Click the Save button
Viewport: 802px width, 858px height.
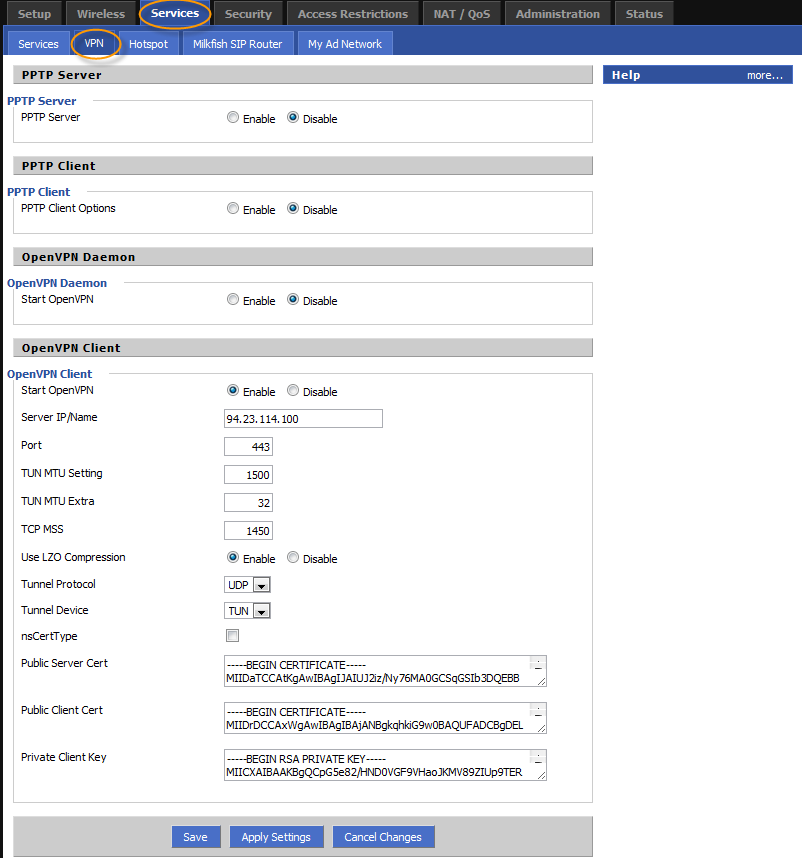(x=196, y=837)
